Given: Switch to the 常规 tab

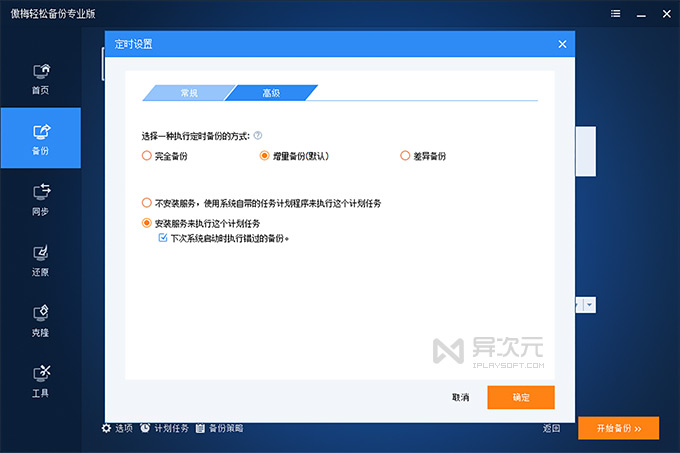Looking at the screenshot, I should (189, 93).
